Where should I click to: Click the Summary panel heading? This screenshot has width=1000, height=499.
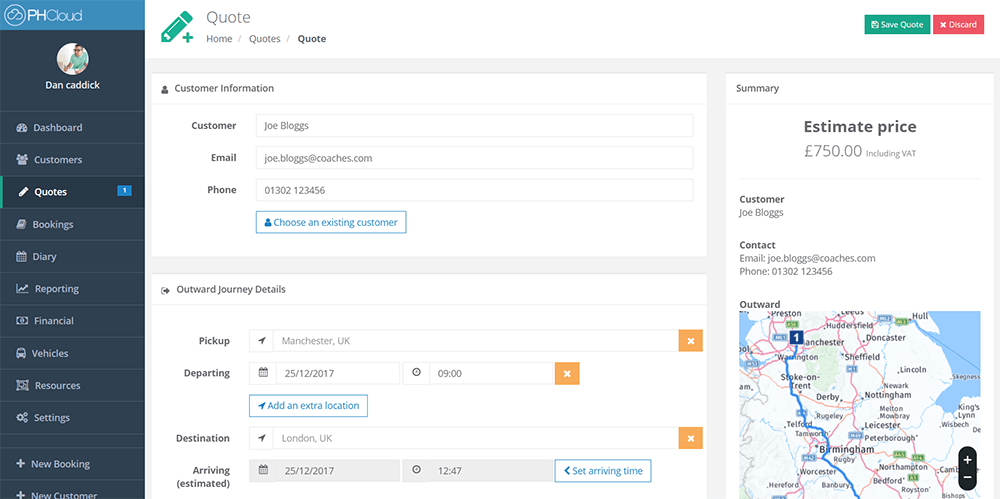[757, 88]
